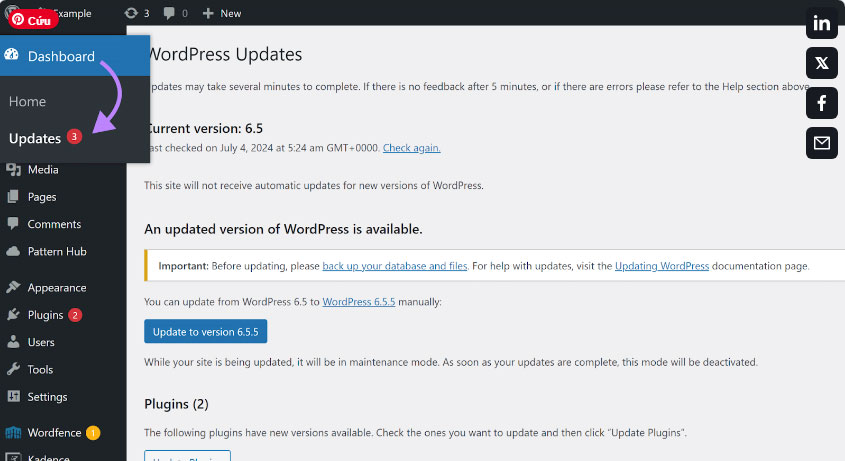The height and width of the screenshot is (461, 845).
Task: Click the Wordfence shield icon
Action: tap(13, 432)
